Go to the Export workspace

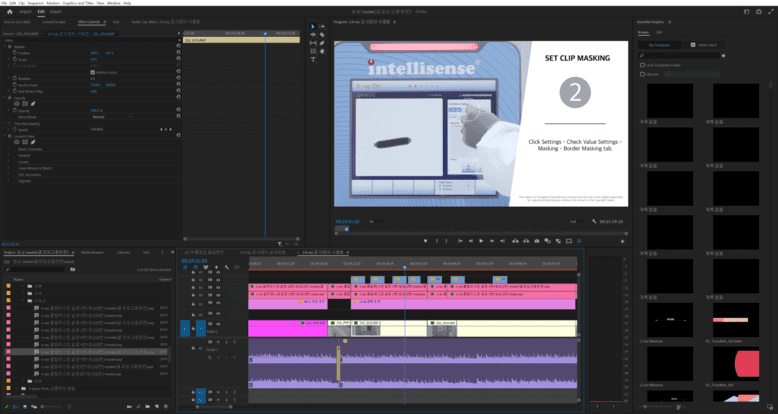(56, 11)
